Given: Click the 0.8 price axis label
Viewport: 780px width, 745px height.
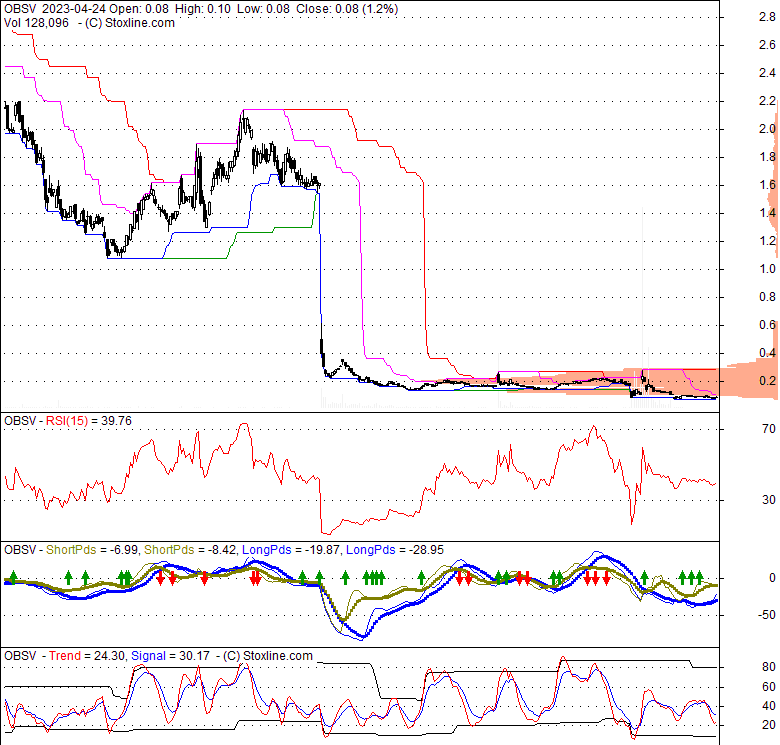Looking at the screenshot, I should 767,296.
